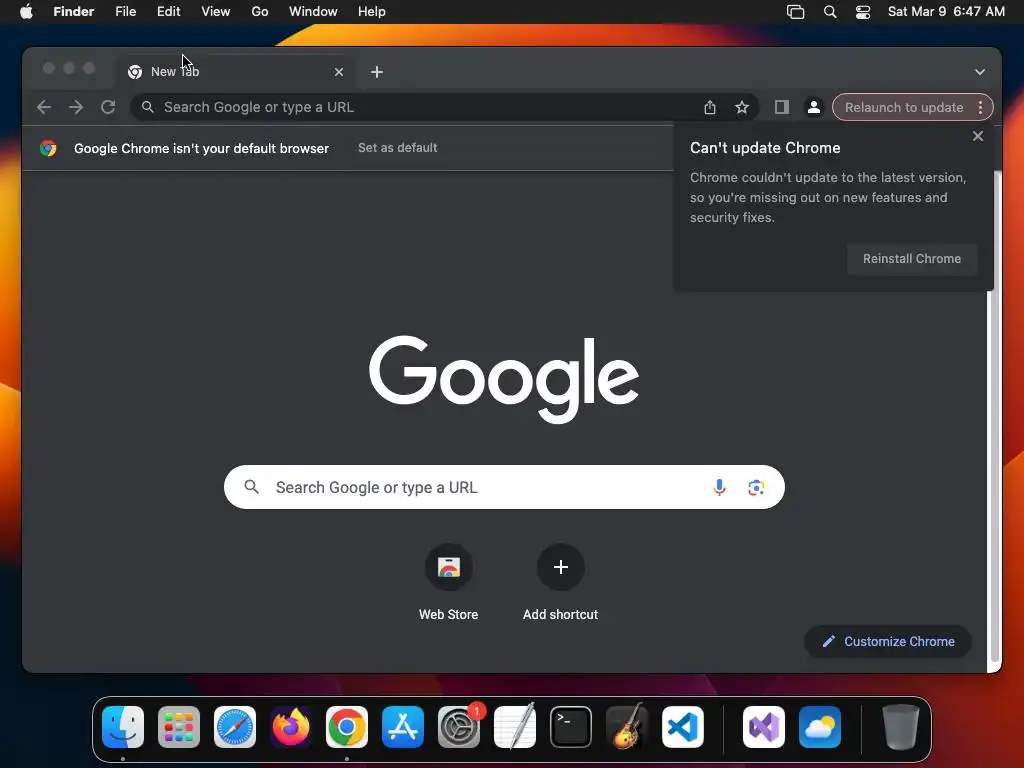Image resolution: width=1024 pixels, height=768 pixels.
Task: Open TextEdit from the Dock
Action: [x=515, y=727]
